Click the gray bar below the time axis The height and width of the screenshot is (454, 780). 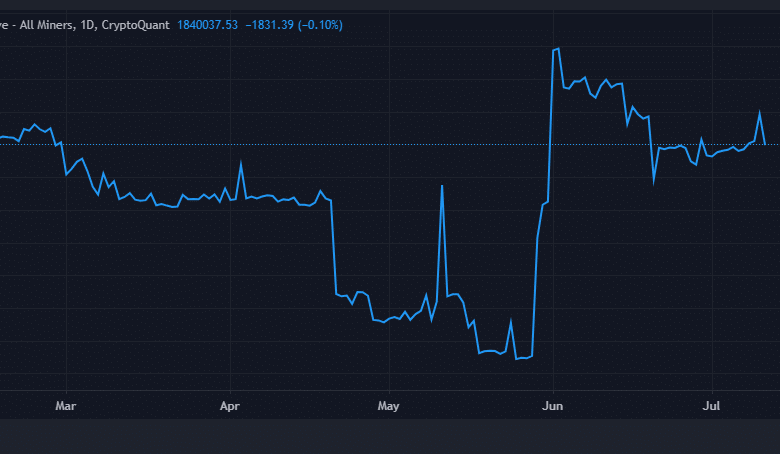[x=390, y=437]
